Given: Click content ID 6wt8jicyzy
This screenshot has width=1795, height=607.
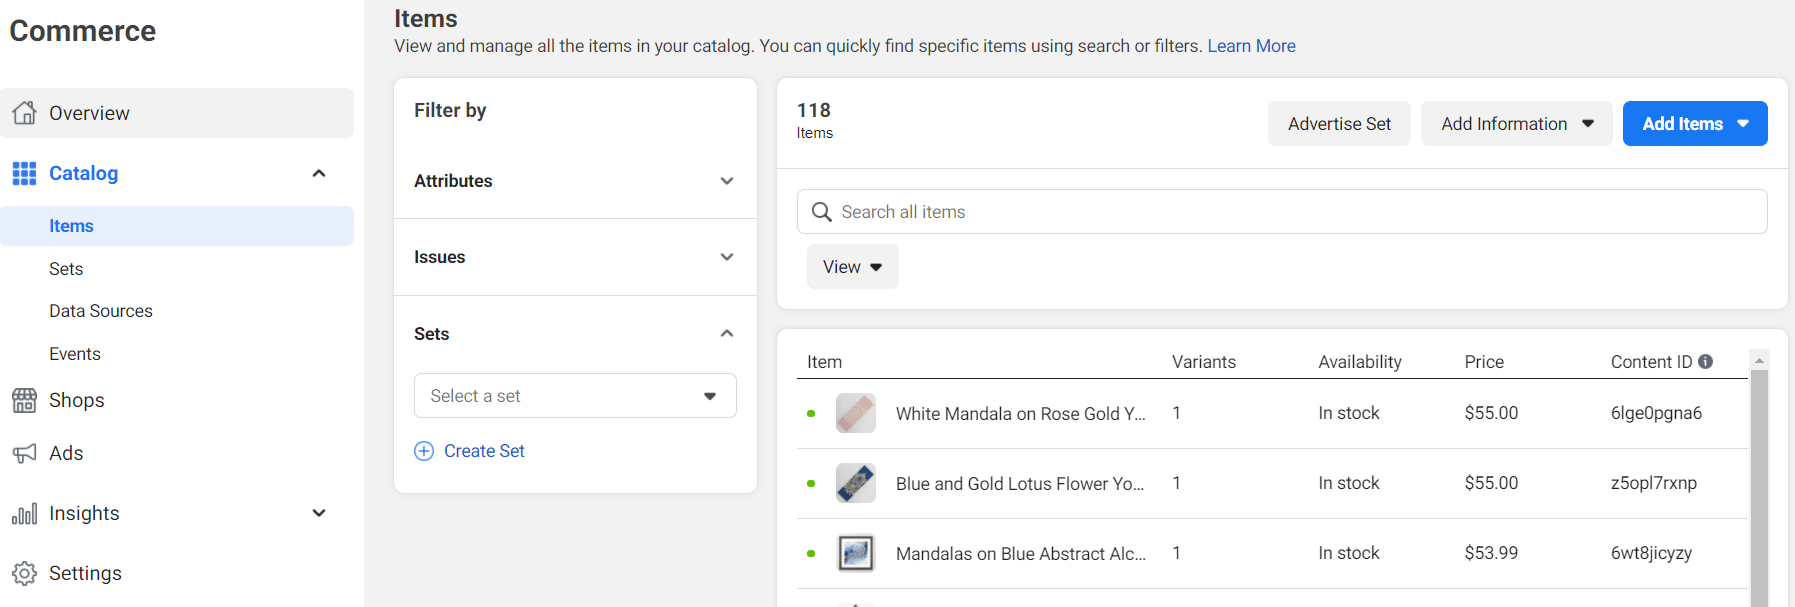Looking at the screenshot, I should click(1651, 553).
